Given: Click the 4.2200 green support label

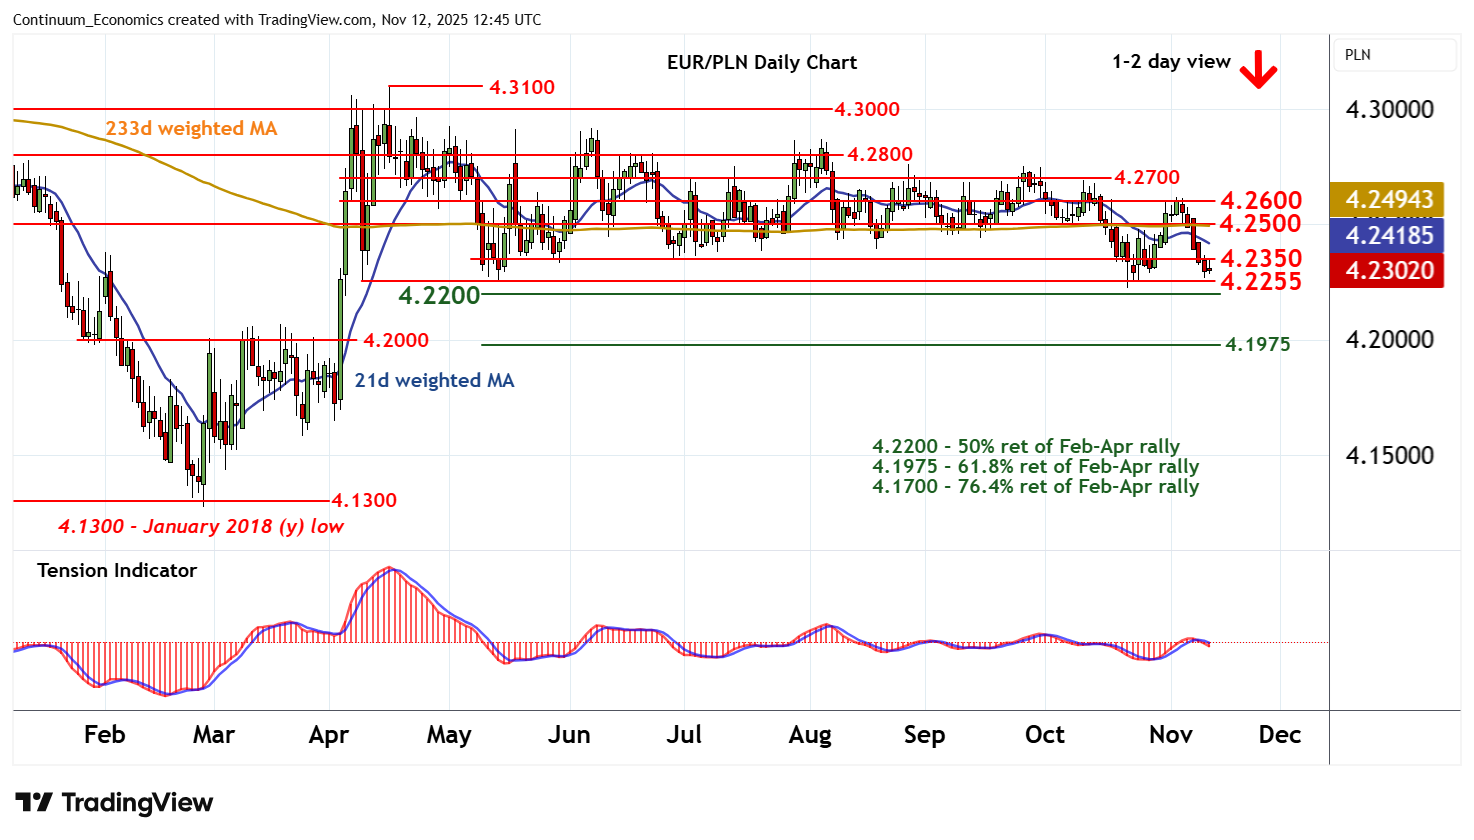Looking at the screenshot, I should 439,295.
